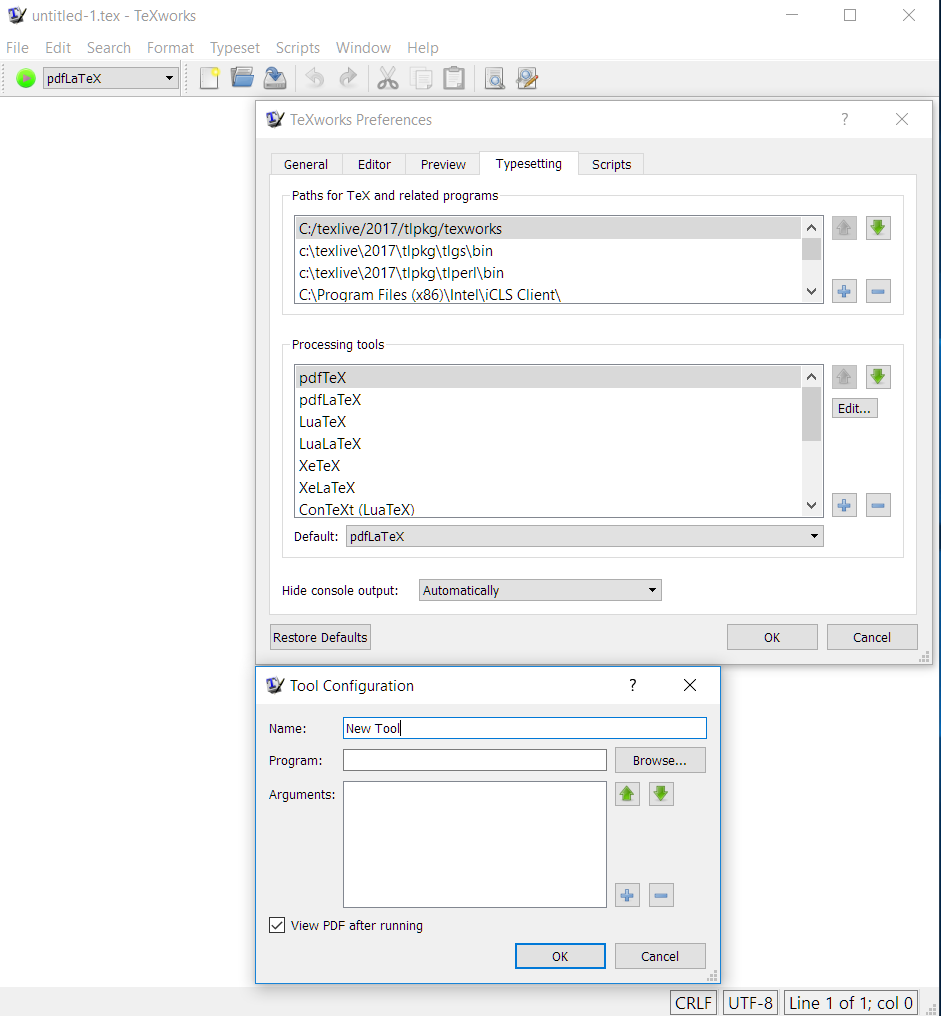Image resolution: width=941 pixels, height=1016 pixels.
Task: Select the Intel iCLS Client path entry
Action: click(548, 294)
